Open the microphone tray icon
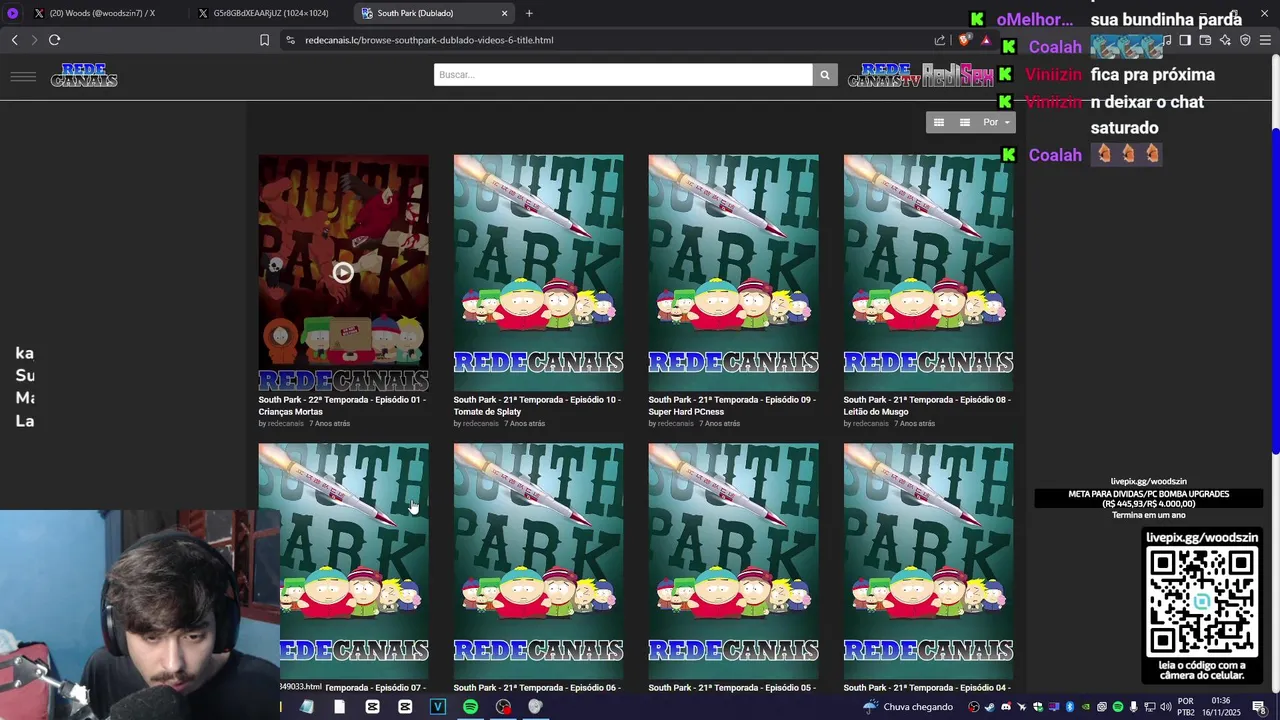Viewport: 1280px width, 720px height. pos(1134,707)
